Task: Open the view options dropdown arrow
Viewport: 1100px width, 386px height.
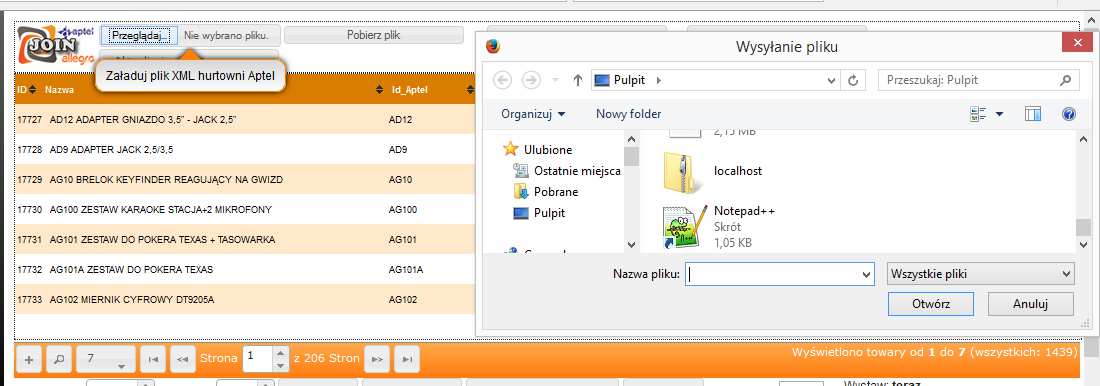Action: (x=1000, y=114)
